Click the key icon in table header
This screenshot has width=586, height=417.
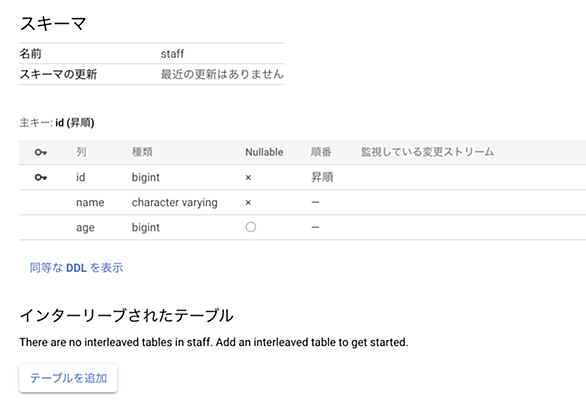coord(41,152)
